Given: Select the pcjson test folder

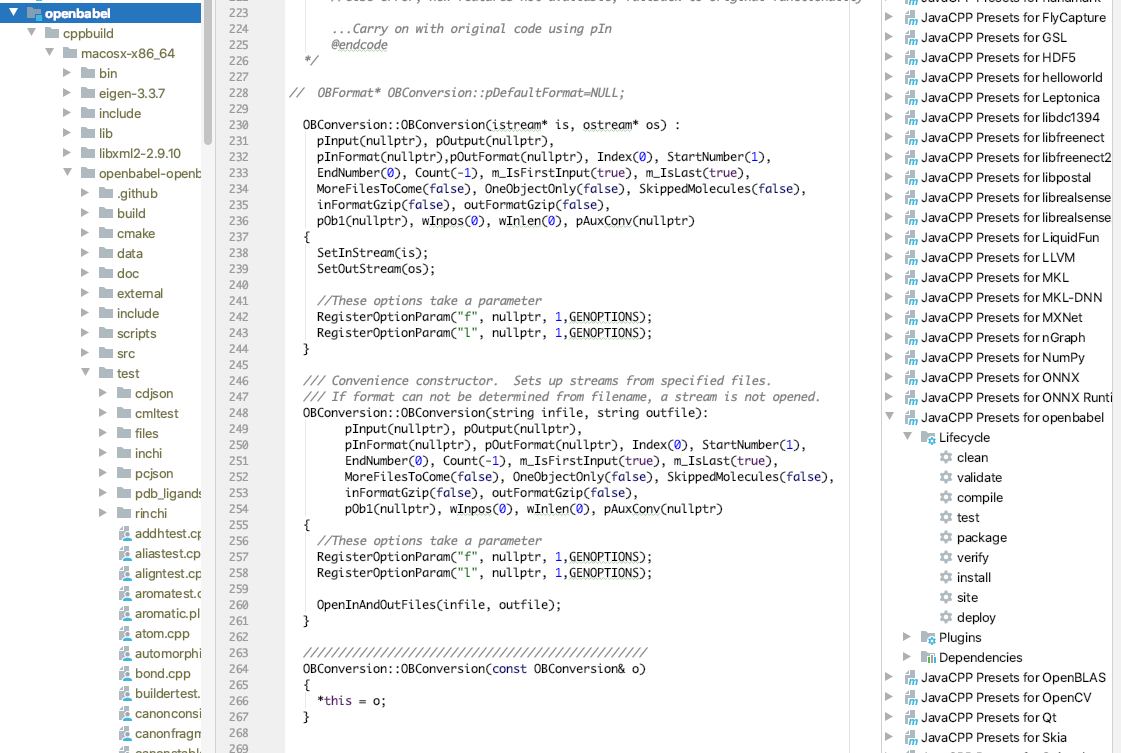Looking at the screenshot, I should (x=154, y=473).
